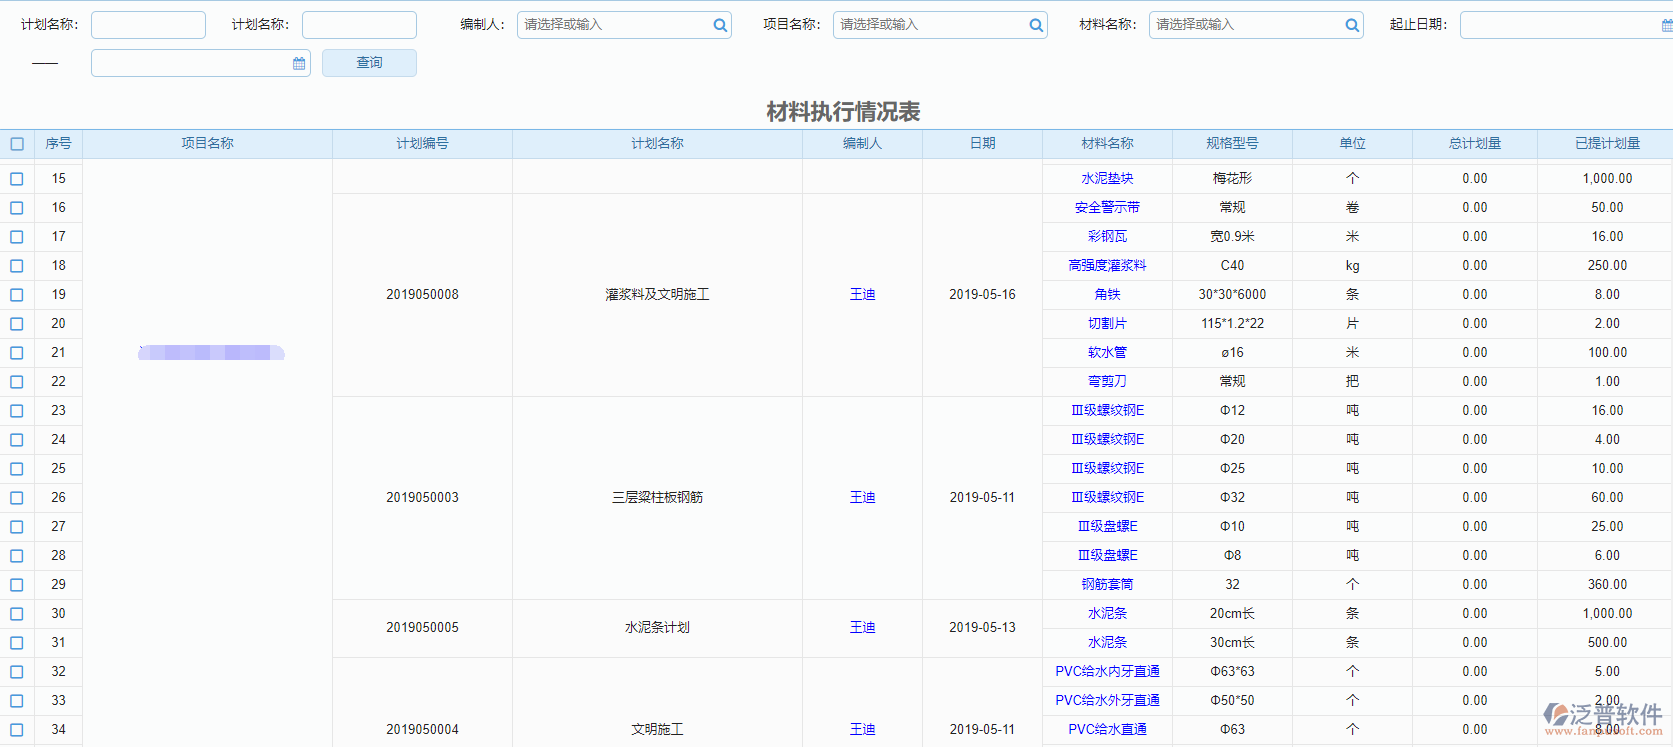The image size is (1673, 747).
Task: Open 水泥条 link with spec 30cm长
Action: pos(1107,643)
